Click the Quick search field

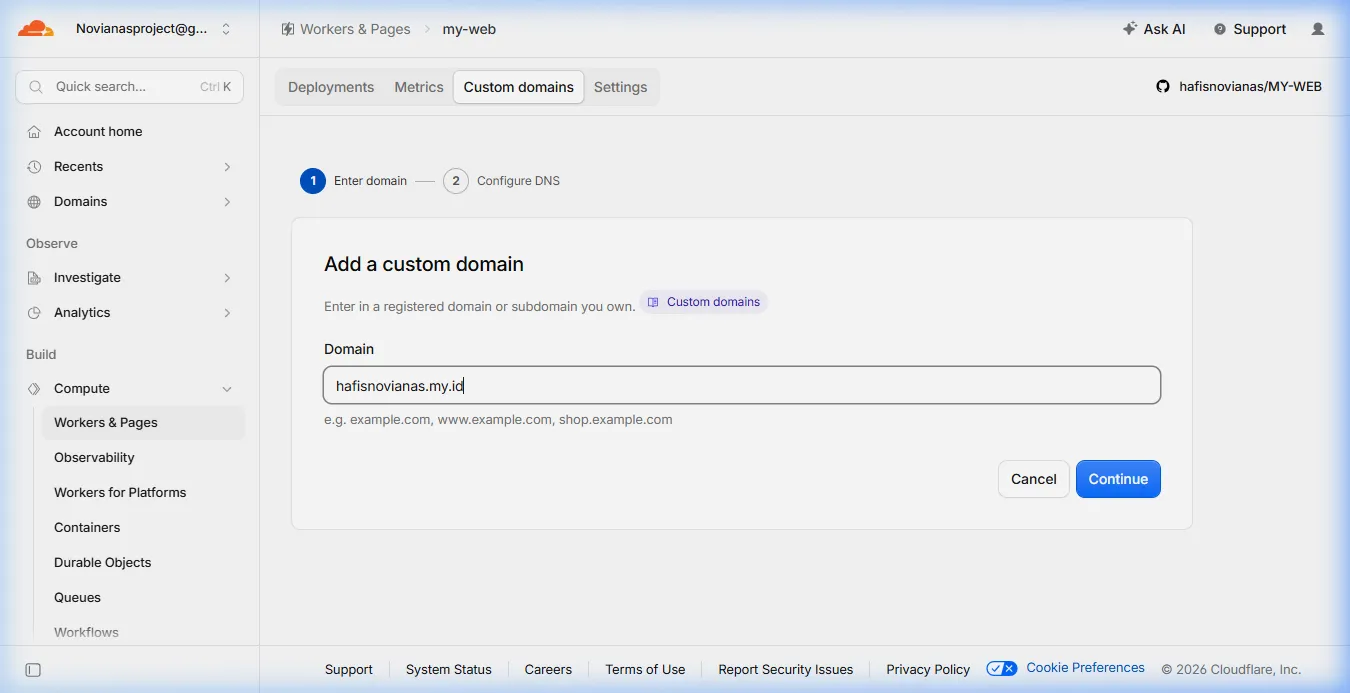(129, 87)
